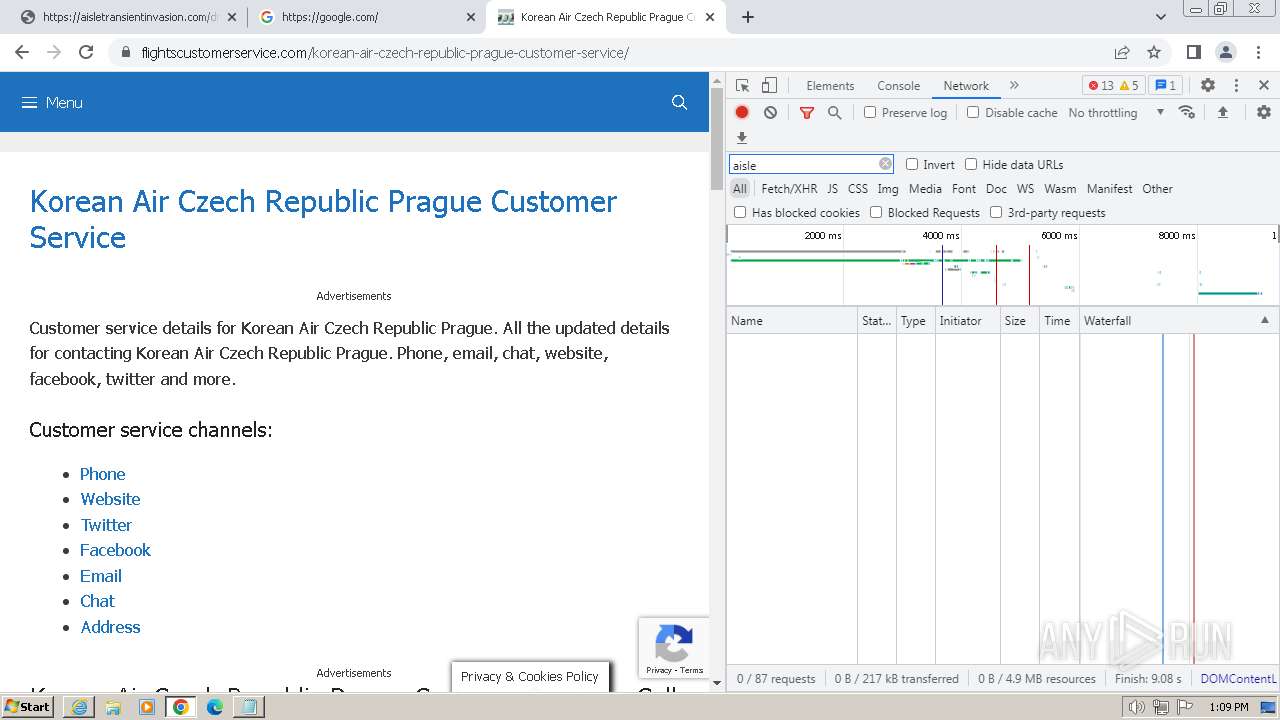Open network search magnifier in DevTools
This screenshot has width=1280, height=720.
click(835, 113)
